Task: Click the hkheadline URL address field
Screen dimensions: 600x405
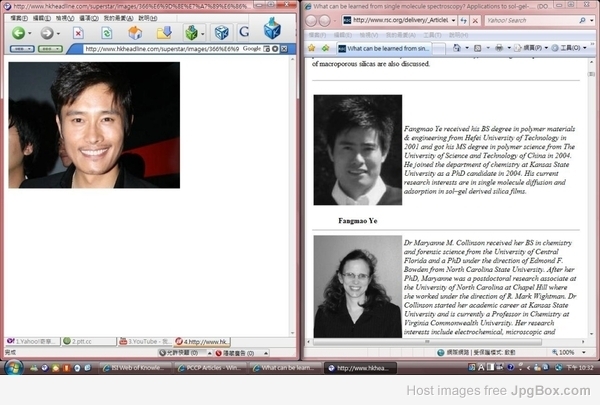Action: [160, 48]
